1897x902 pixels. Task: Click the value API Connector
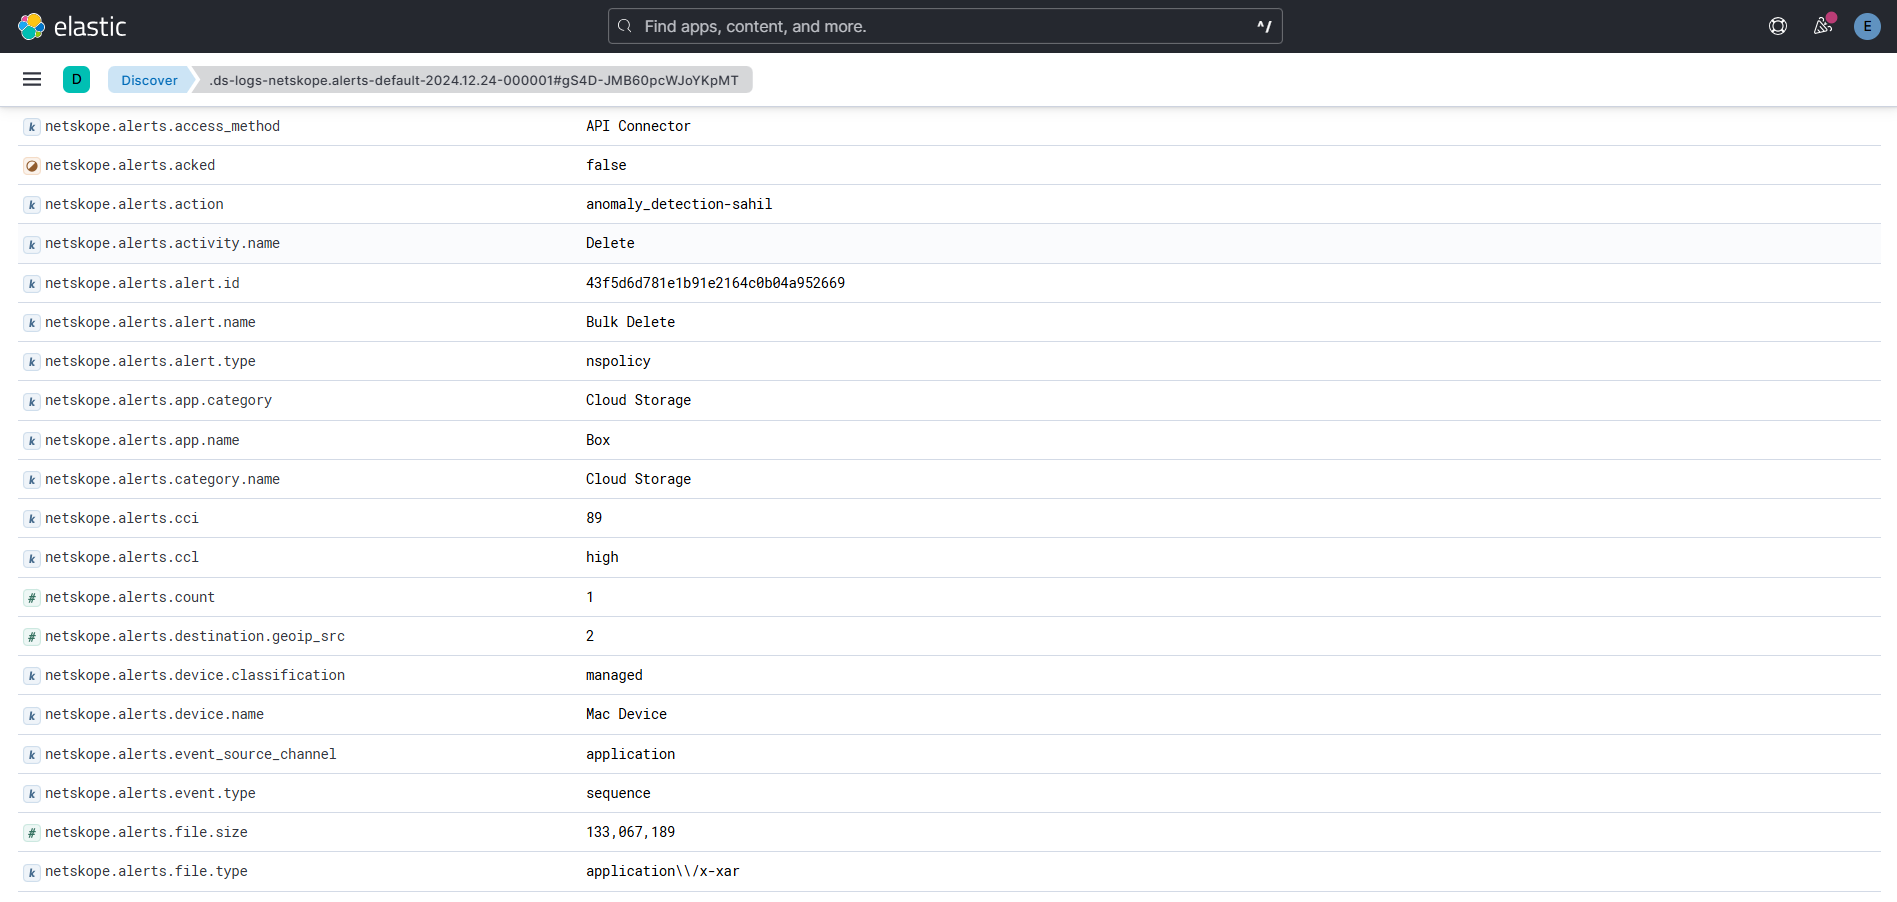pos(638,126)
